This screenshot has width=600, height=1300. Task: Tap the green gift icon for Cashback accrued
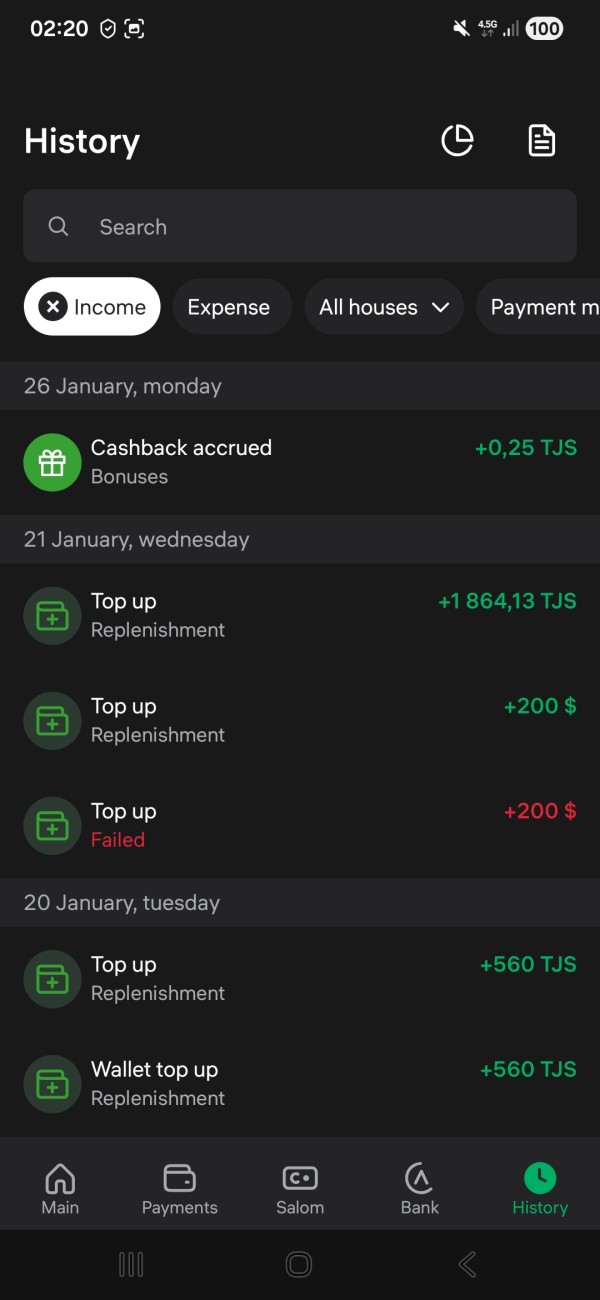[x=52, y=462]
